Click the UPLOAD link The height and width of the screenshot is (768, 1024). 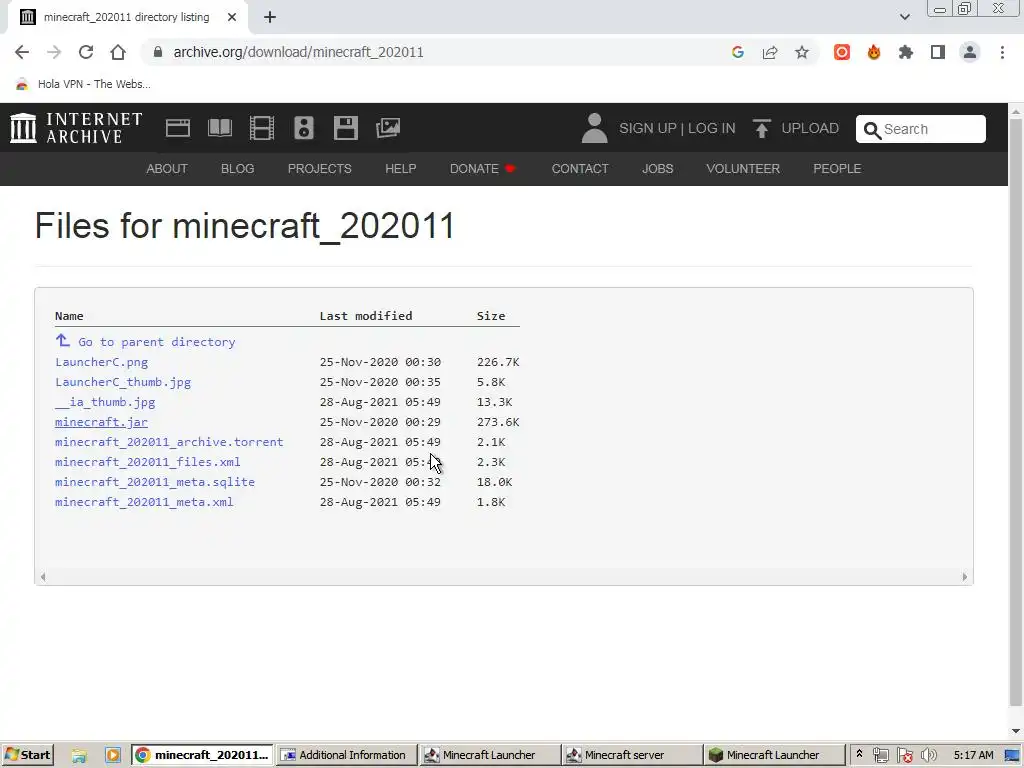pyautogui.click(x=796, y=128)
